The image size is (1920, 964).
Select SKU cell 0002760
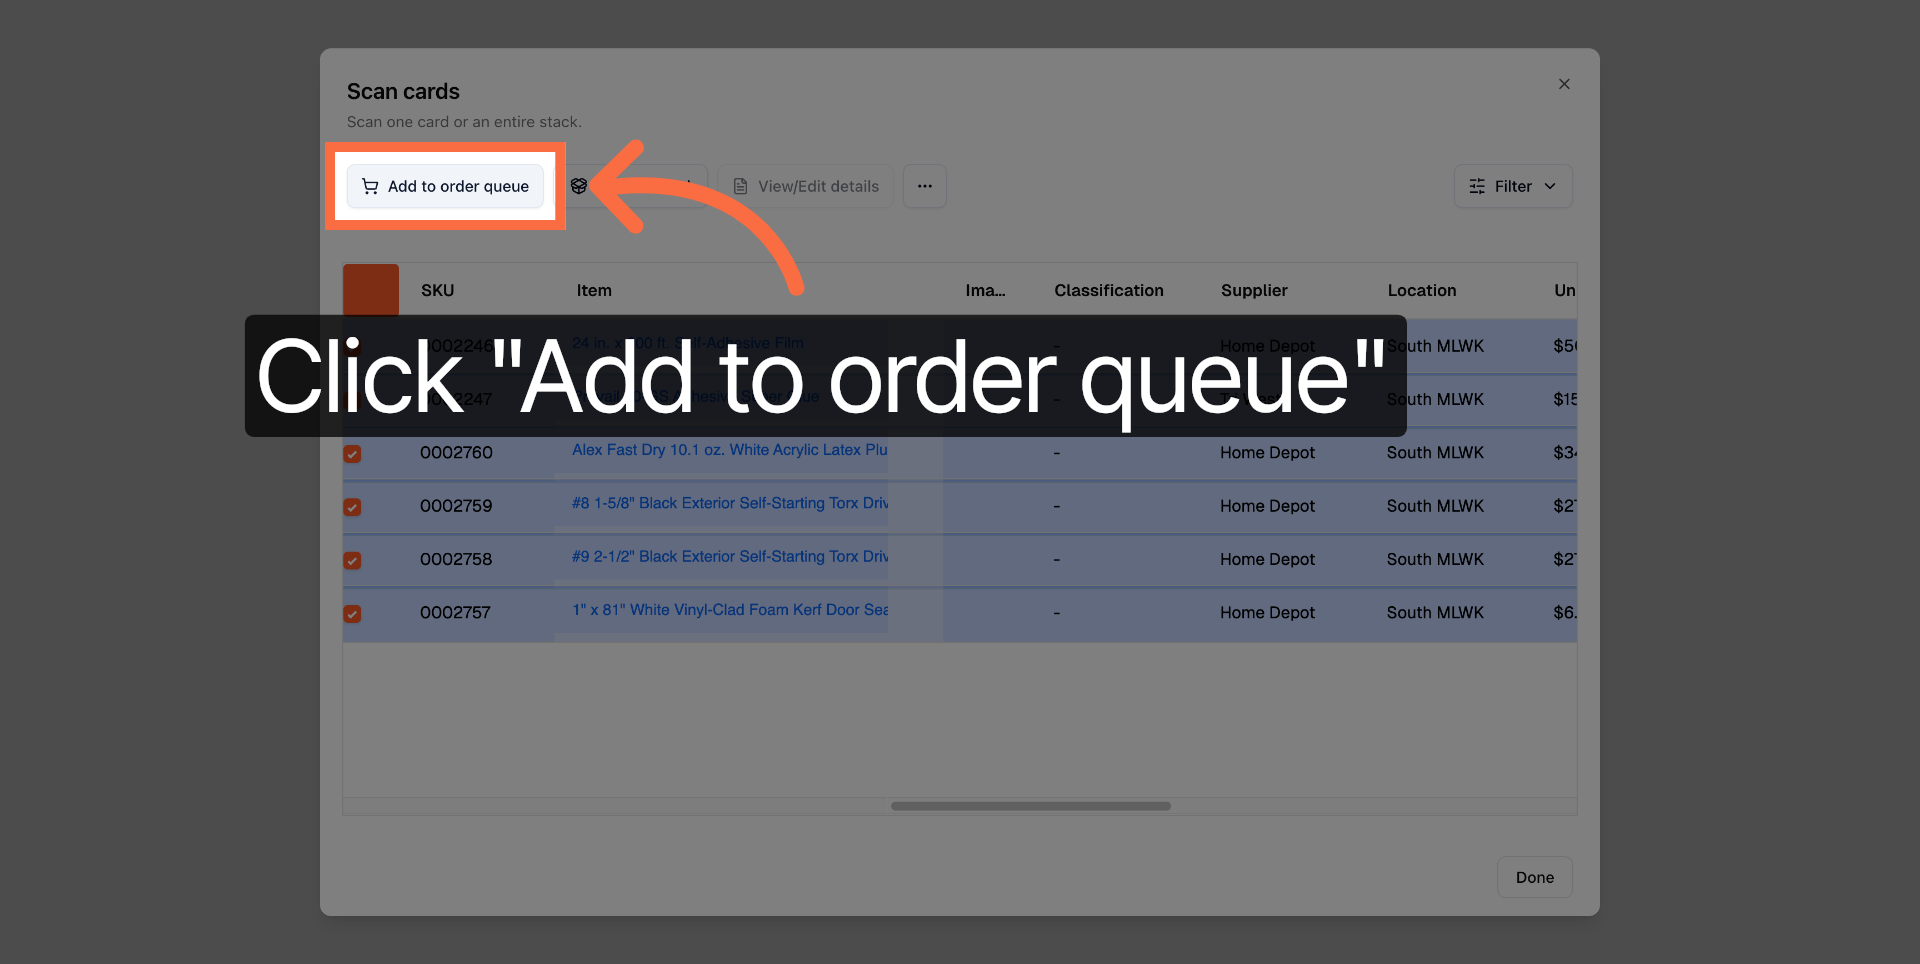coord(456,452)
